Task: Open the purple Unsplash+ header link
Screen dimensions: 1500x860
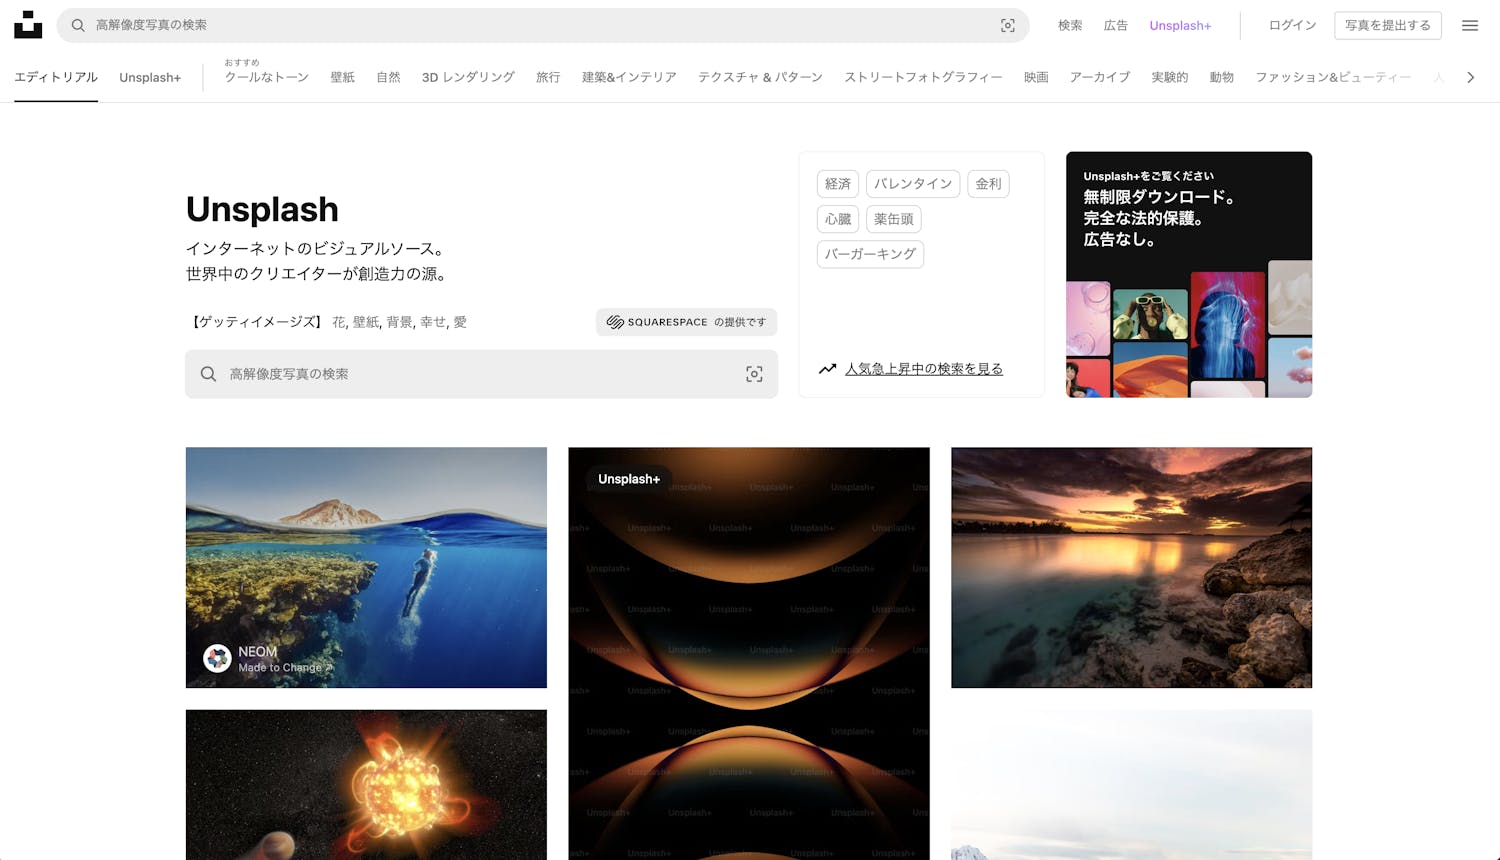Action: [x=1179, y=26]
